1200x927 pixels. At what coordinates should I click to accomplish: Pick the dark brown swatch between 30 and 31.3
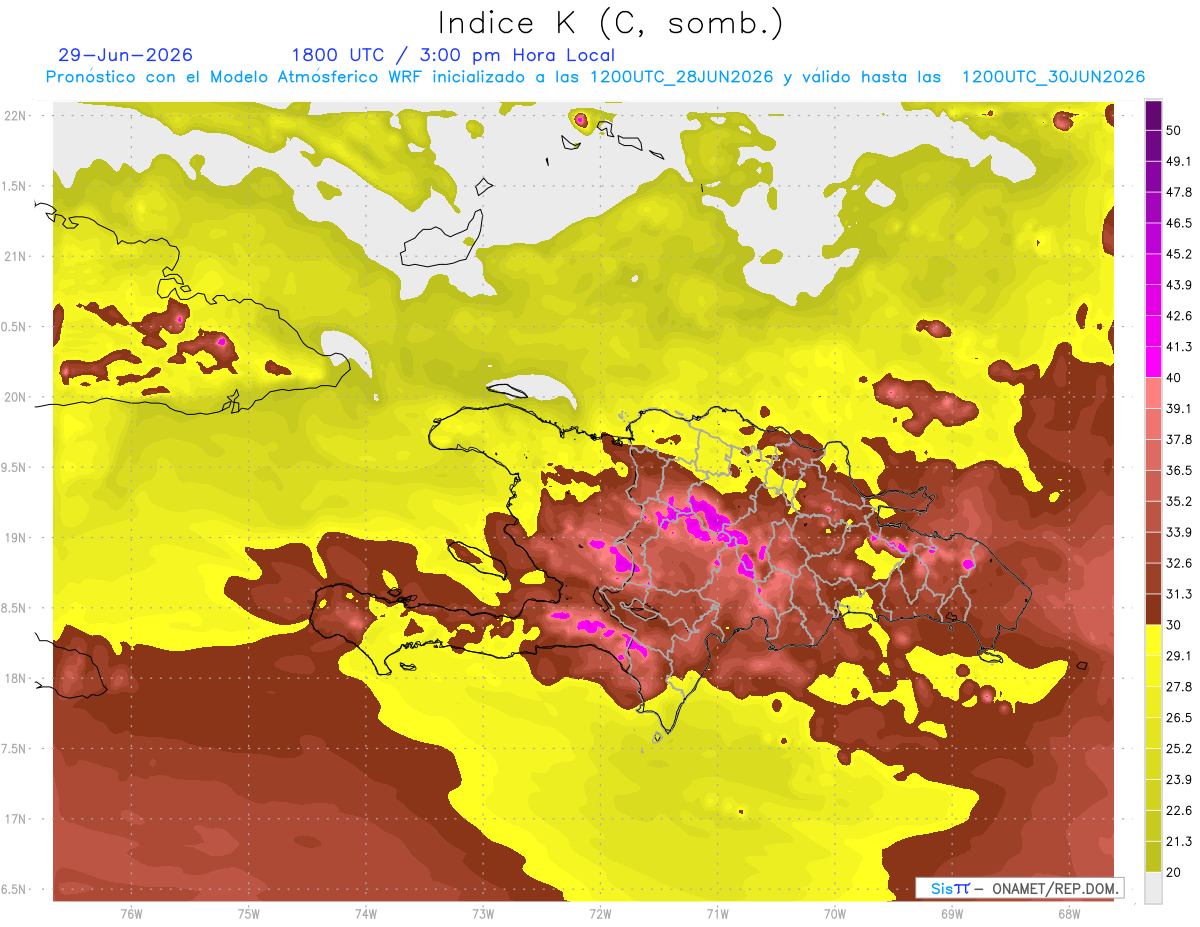(1153, 610)
